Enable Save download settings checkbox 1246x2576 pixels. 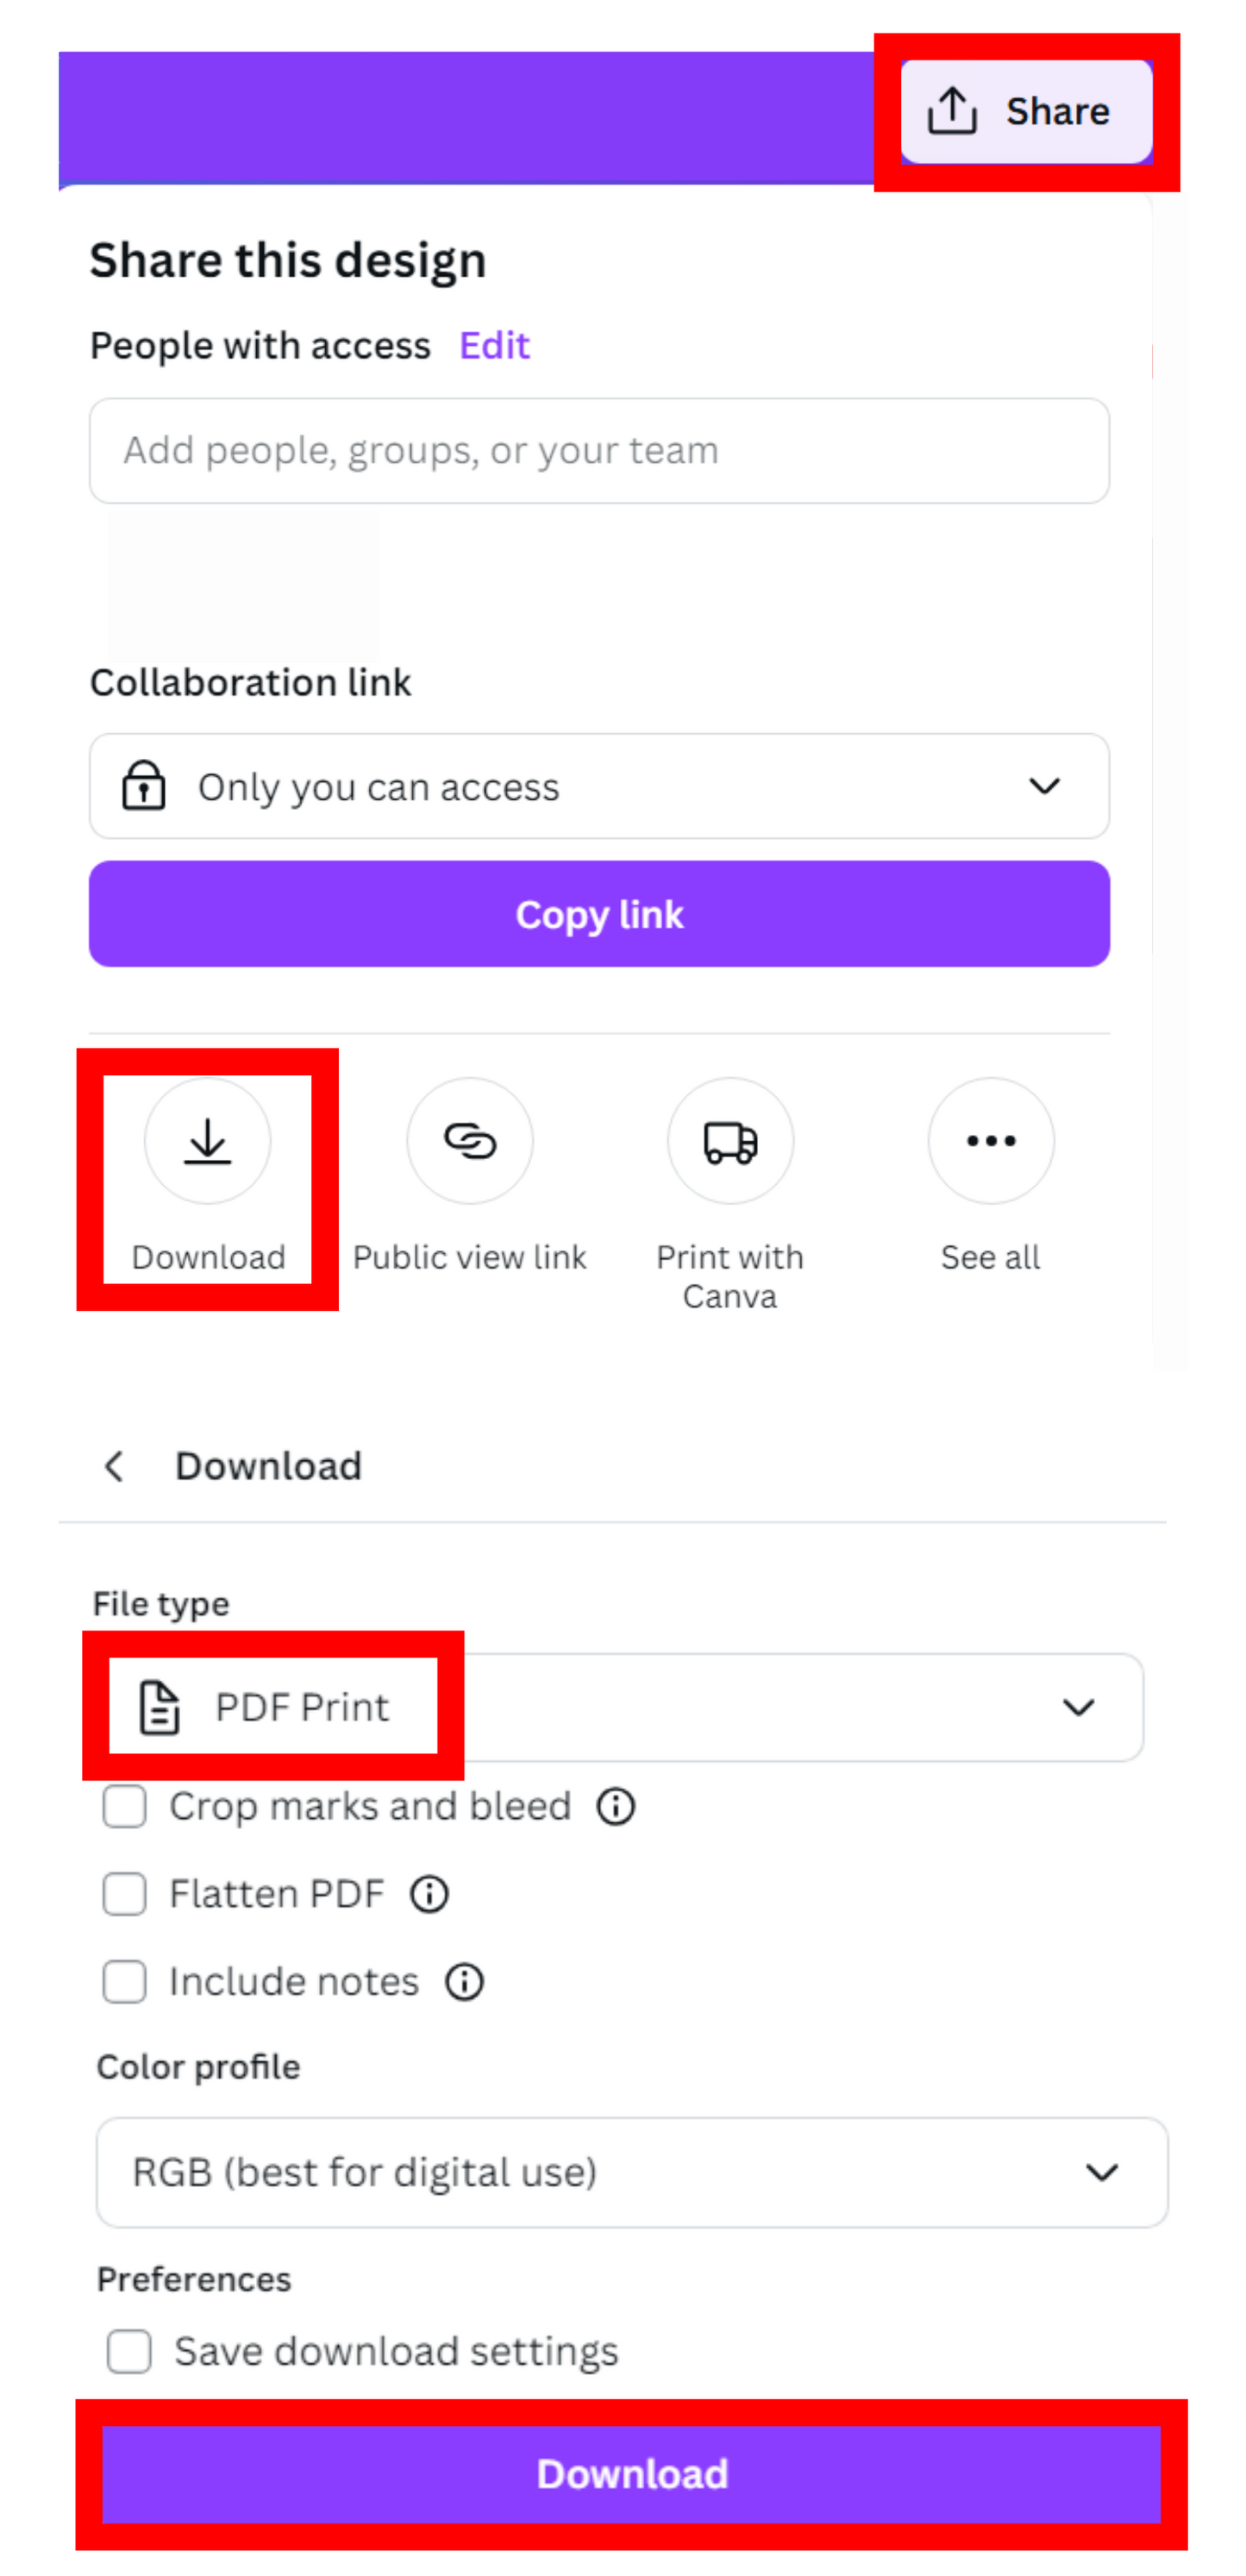click(x=130, y=2352)
